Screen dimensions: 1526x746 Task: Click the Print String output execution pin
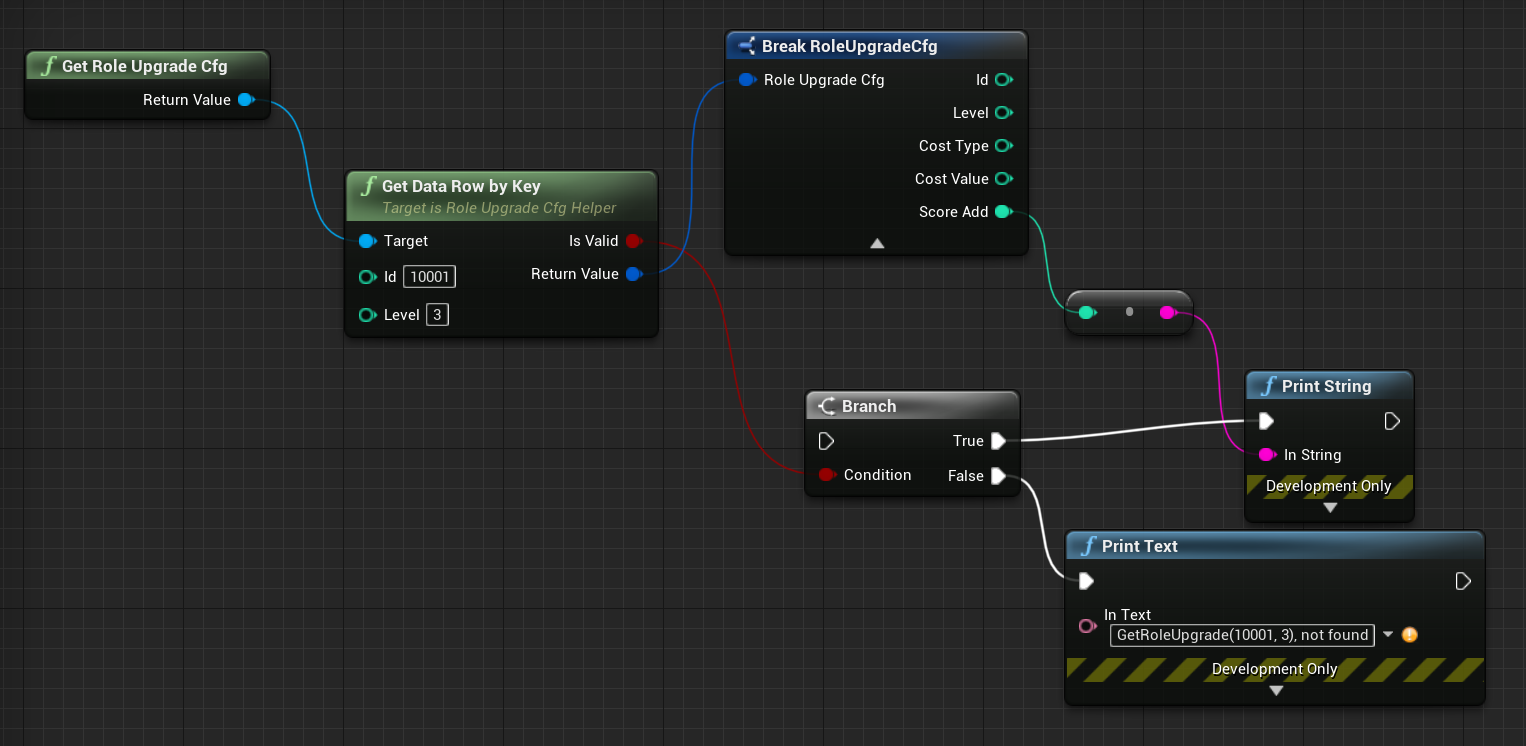1392,421
